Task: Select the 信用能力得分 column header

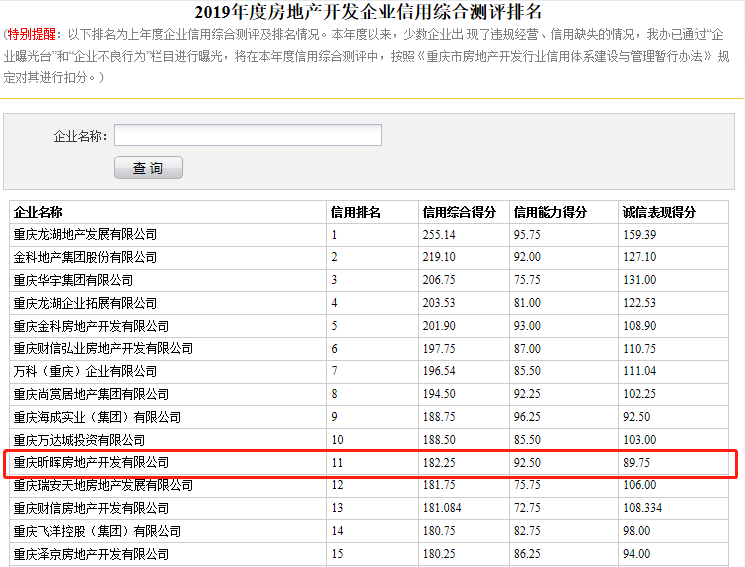Action: click(x=550, y=212)
